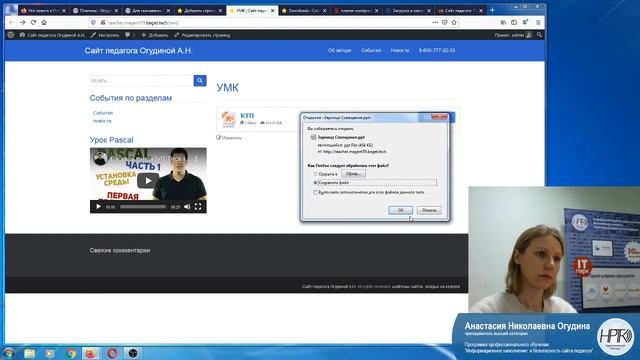Click 'Добавить' in the WordPress admin bar

(x=155, y=35)
